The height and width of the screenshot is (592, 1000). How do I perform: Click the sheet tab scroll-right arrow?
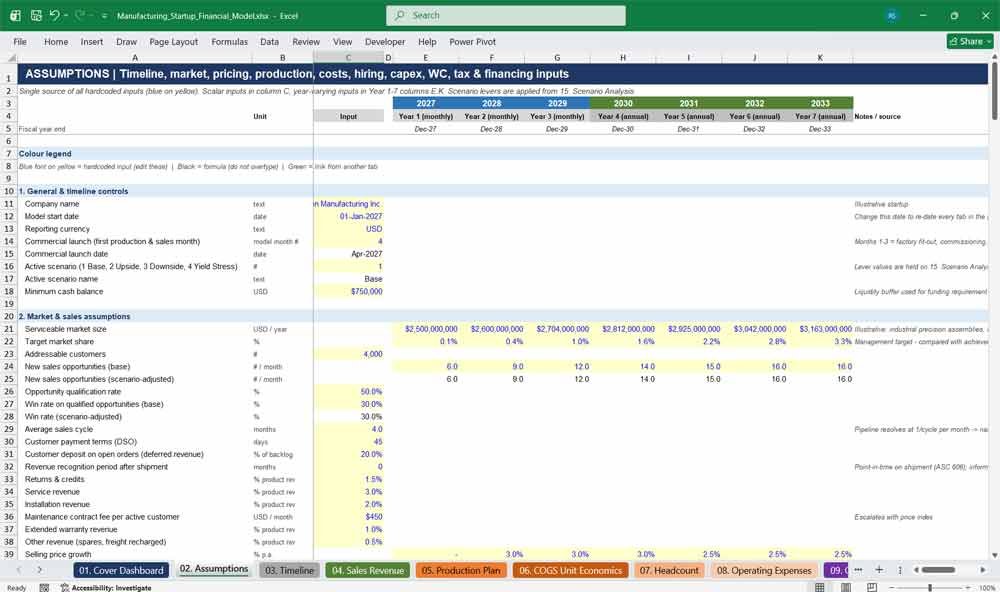click(x=40, y=570)
